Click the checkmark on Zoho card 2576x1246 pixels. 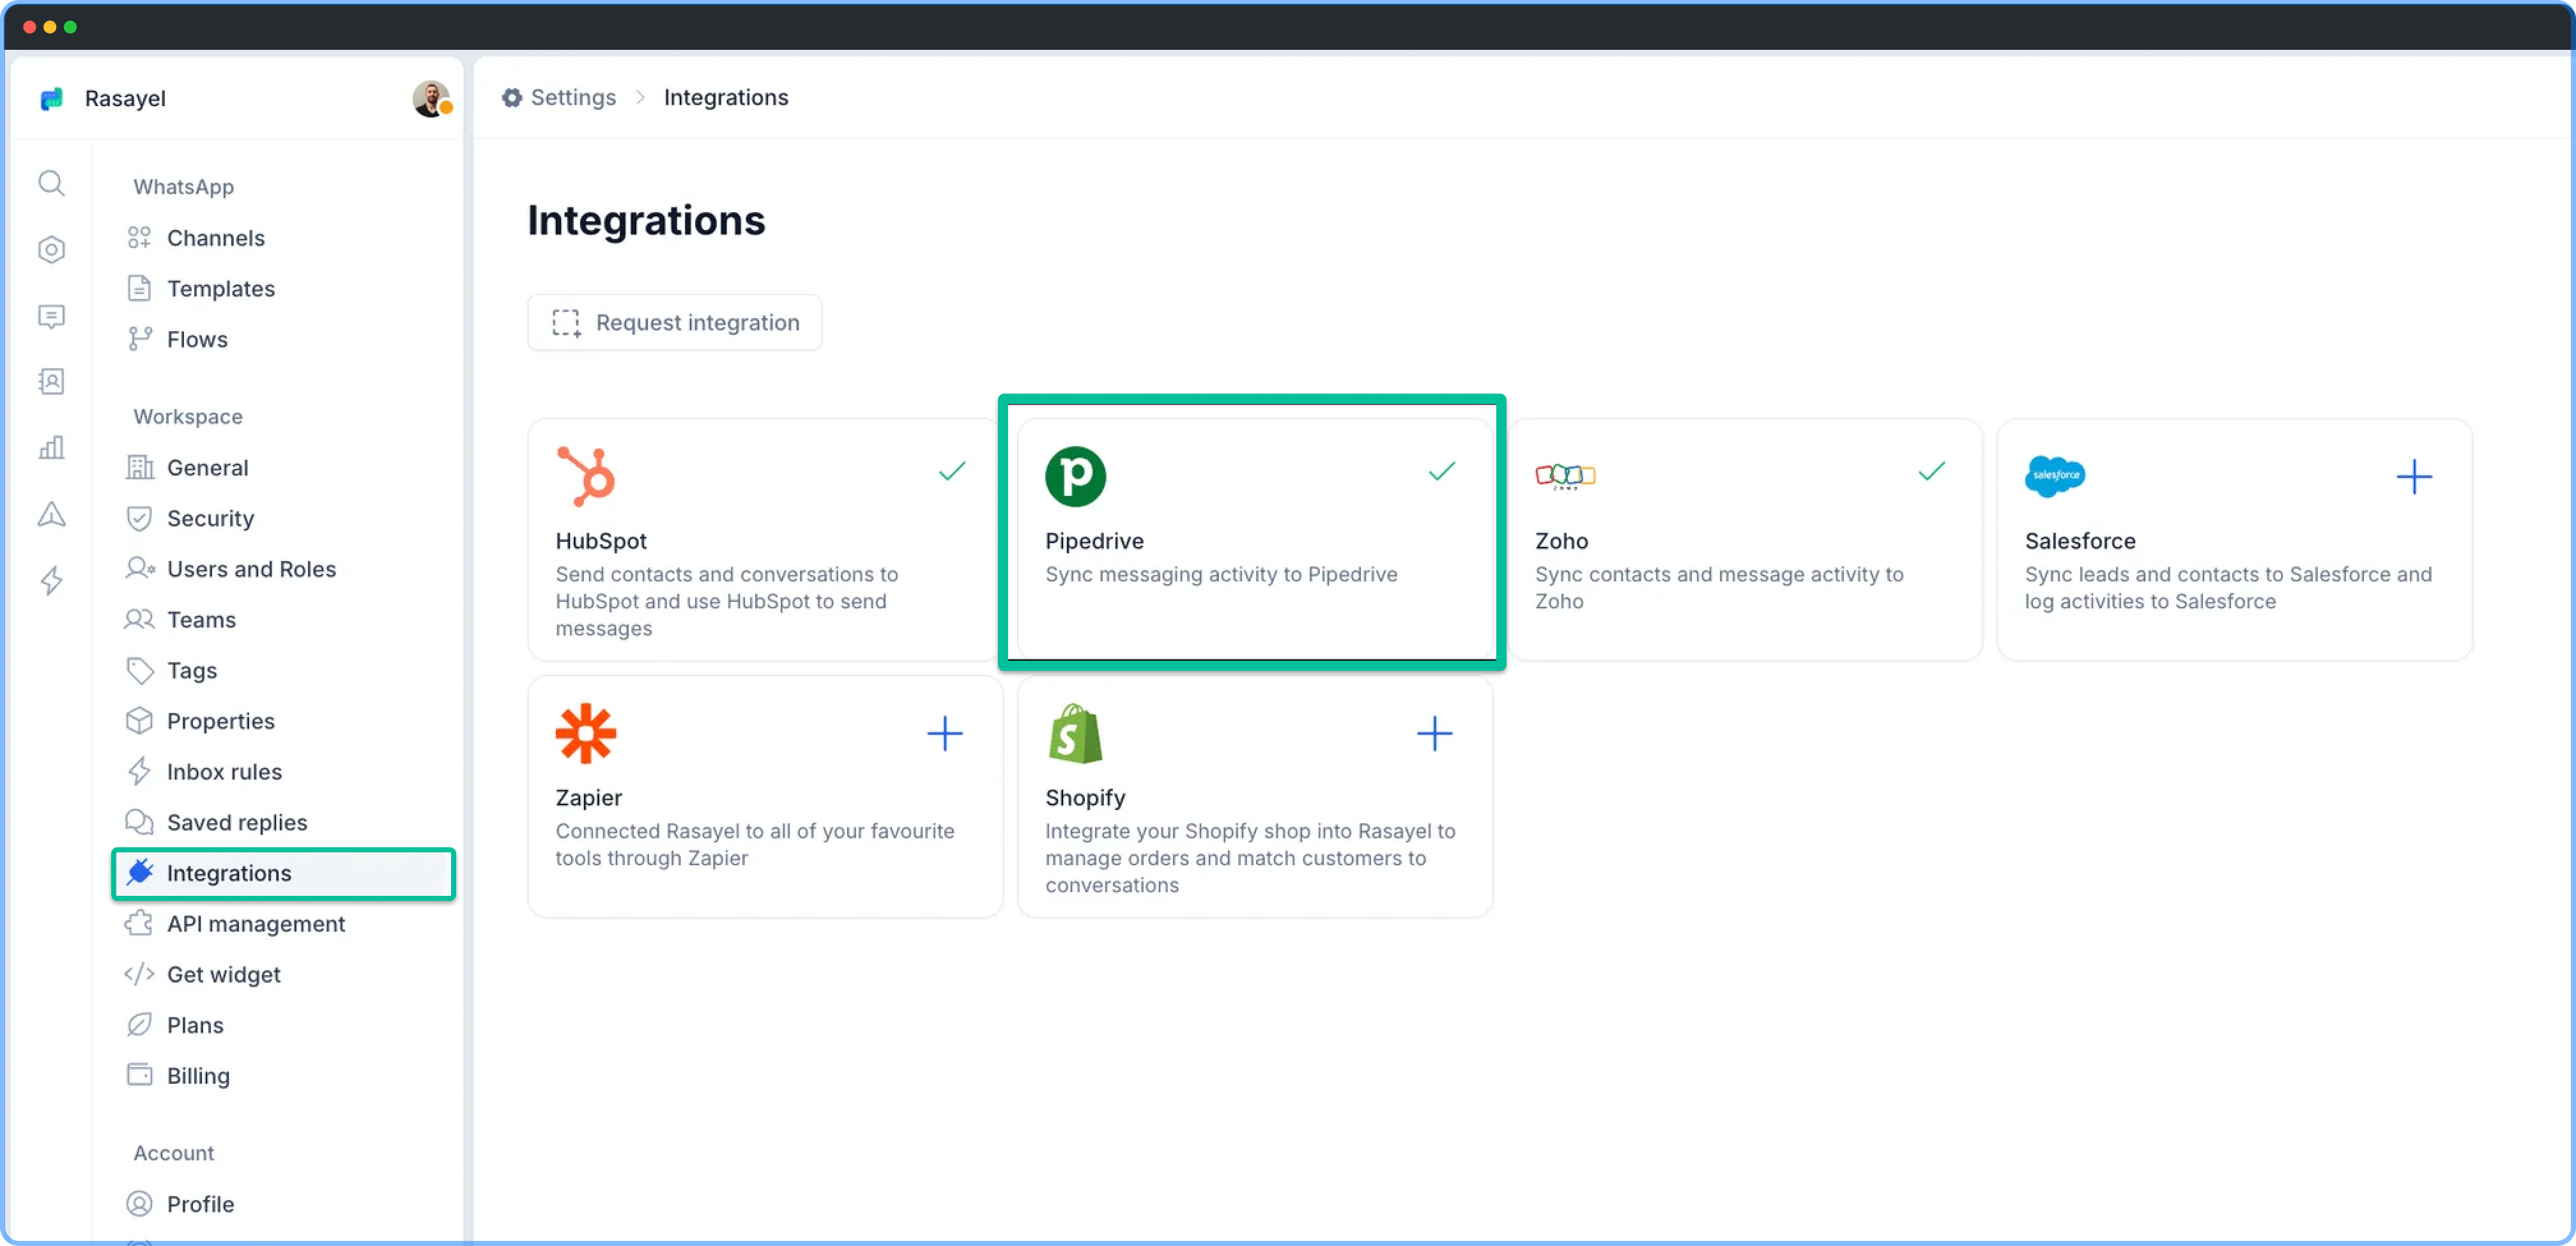[x=1931, y=471]
